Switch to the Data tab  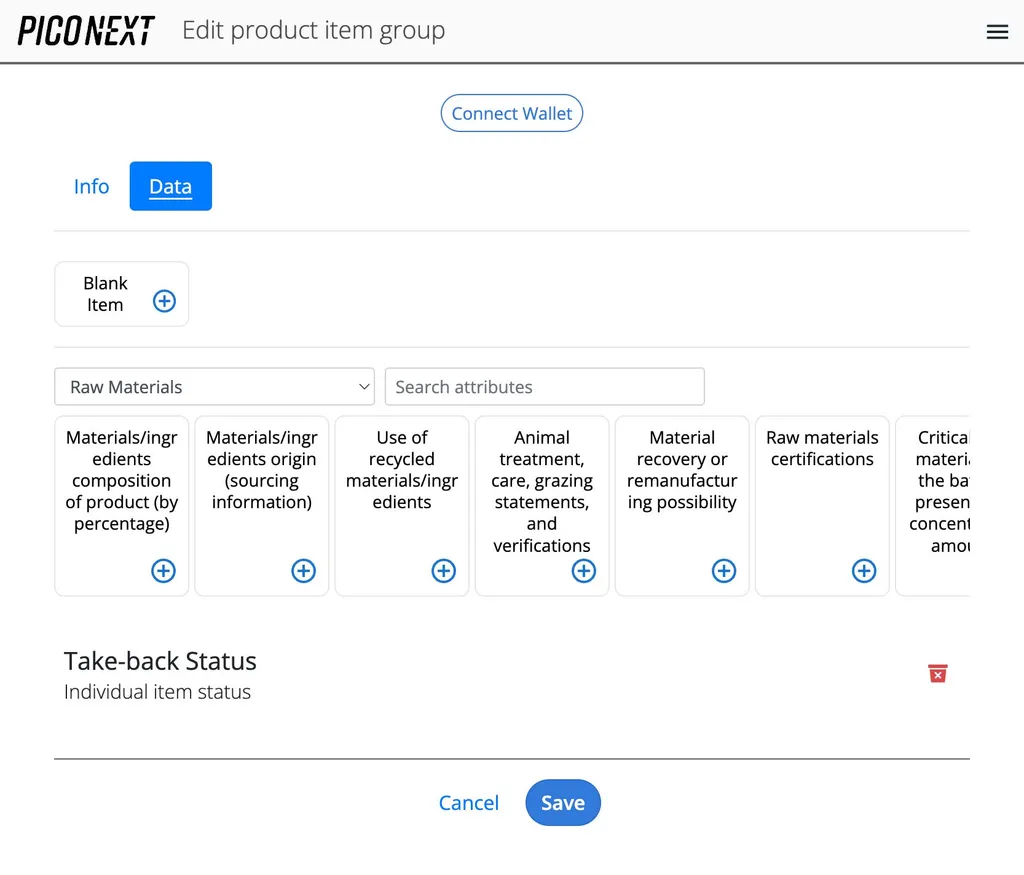point(170,186)
